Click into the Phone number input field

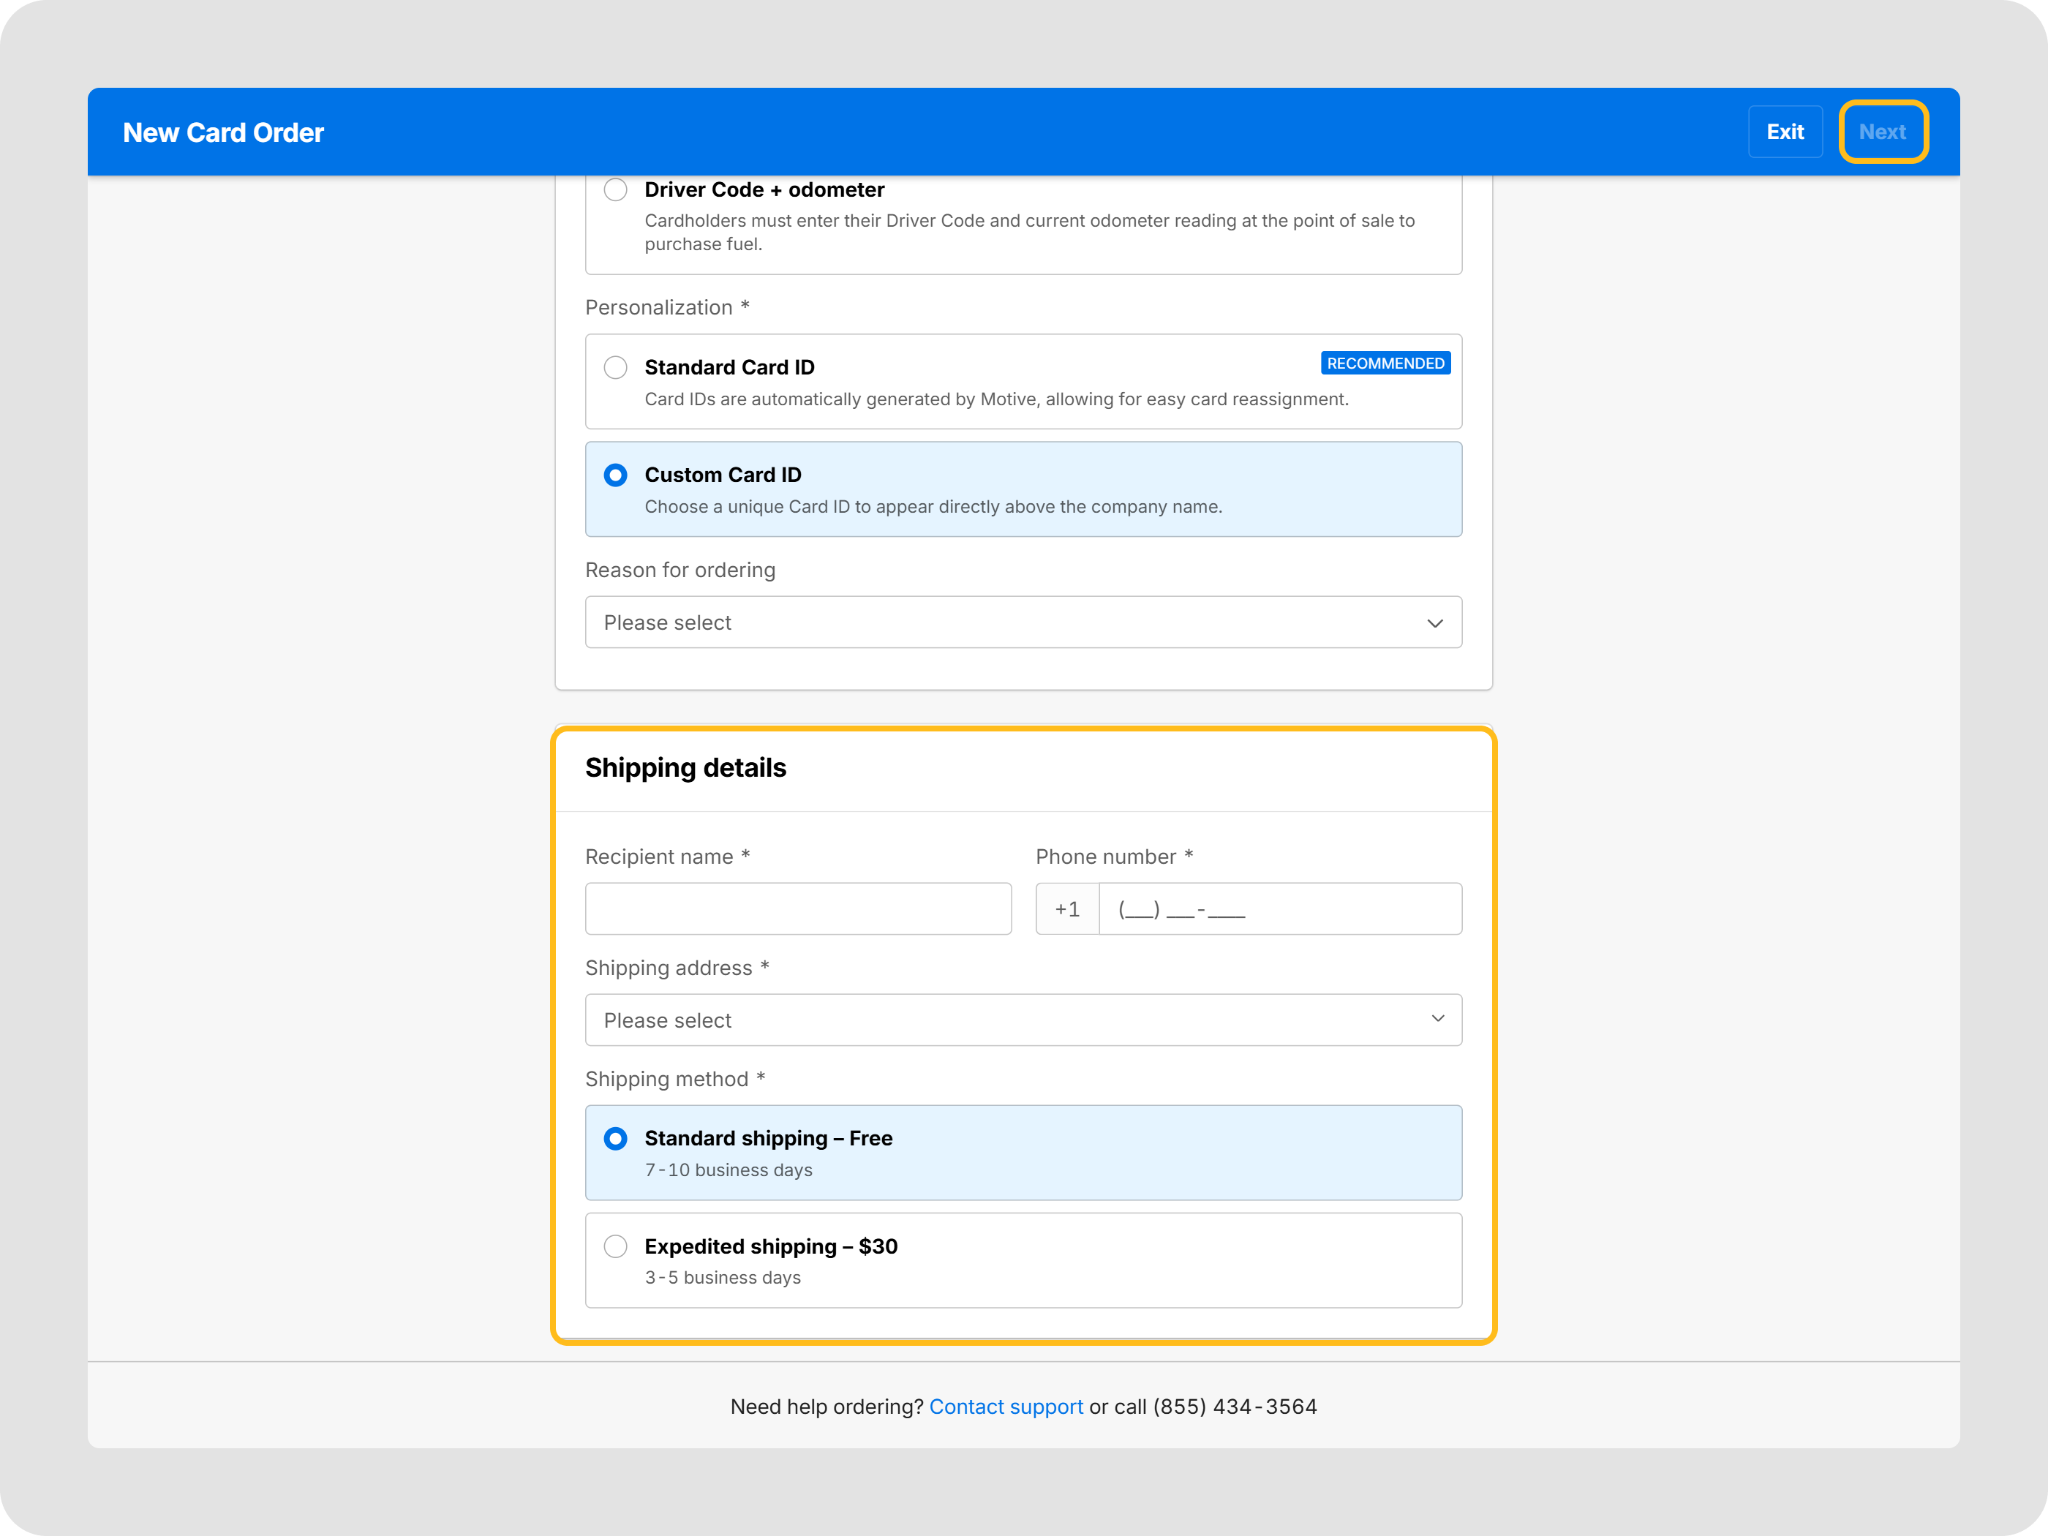(x=1280, y=909)
